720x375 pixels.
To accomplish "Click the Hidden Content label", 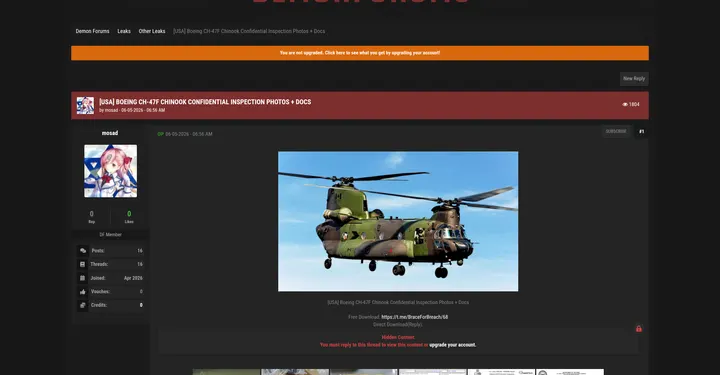I will click(398, 337).
